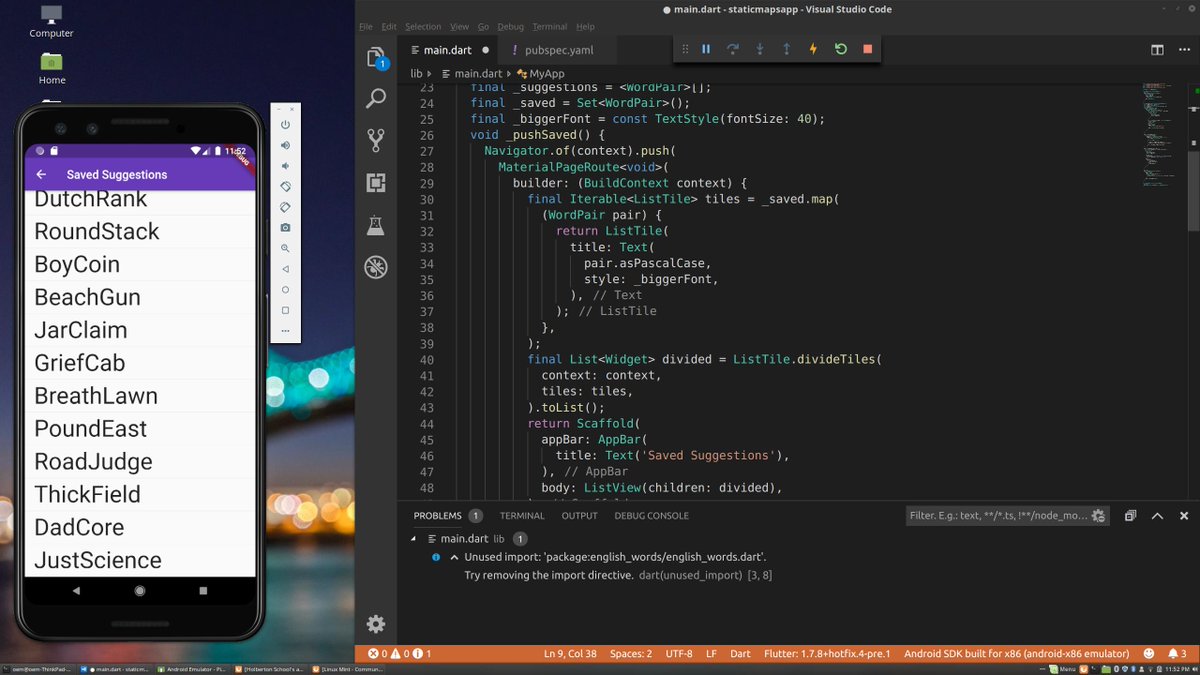
Task: Switch to the TERMINAL panel tab
Action: (522, 516)
